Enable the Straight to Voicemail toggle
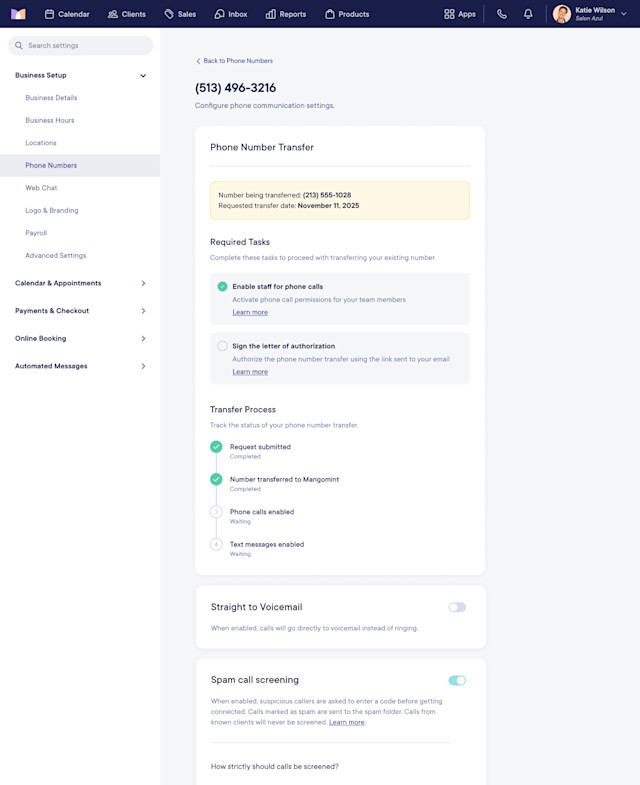 (x=457, y=607)
